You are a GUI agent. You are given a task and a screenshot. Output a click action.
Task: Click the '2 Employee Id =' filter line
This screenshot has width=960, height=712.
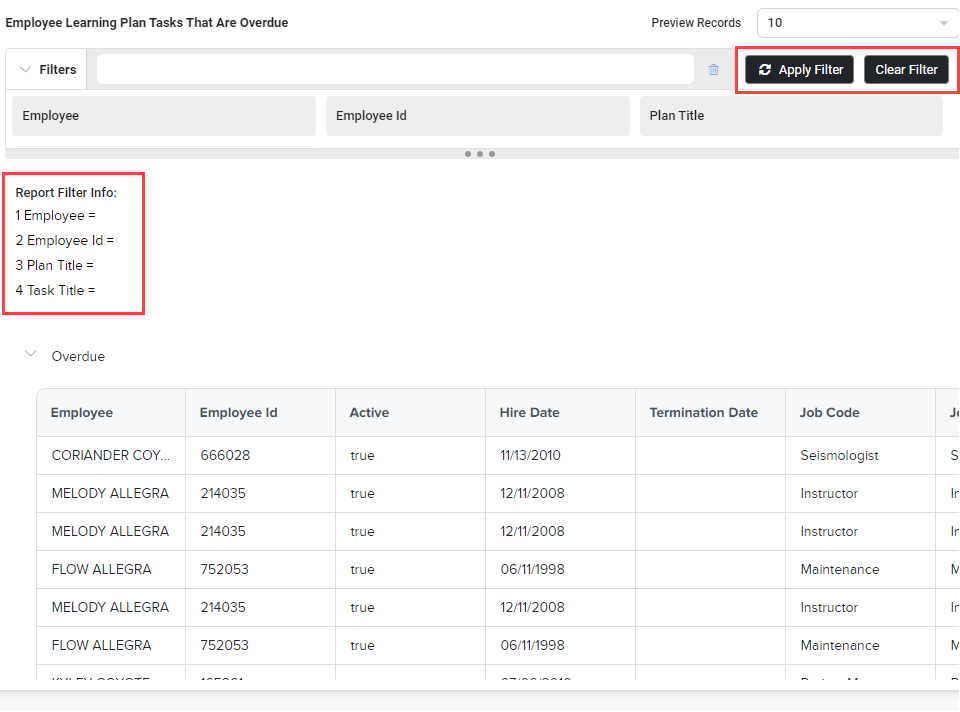[x=65, y=241]
